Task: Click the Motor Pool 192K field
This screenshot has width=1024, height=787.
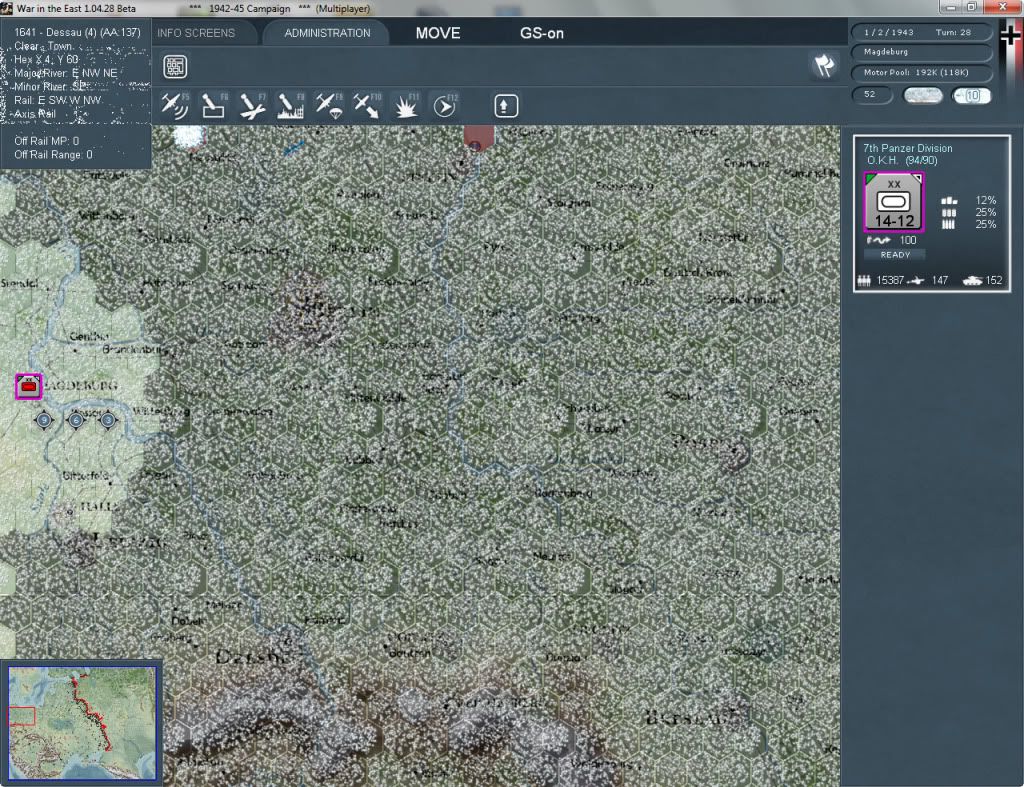Action: (921, 72)
